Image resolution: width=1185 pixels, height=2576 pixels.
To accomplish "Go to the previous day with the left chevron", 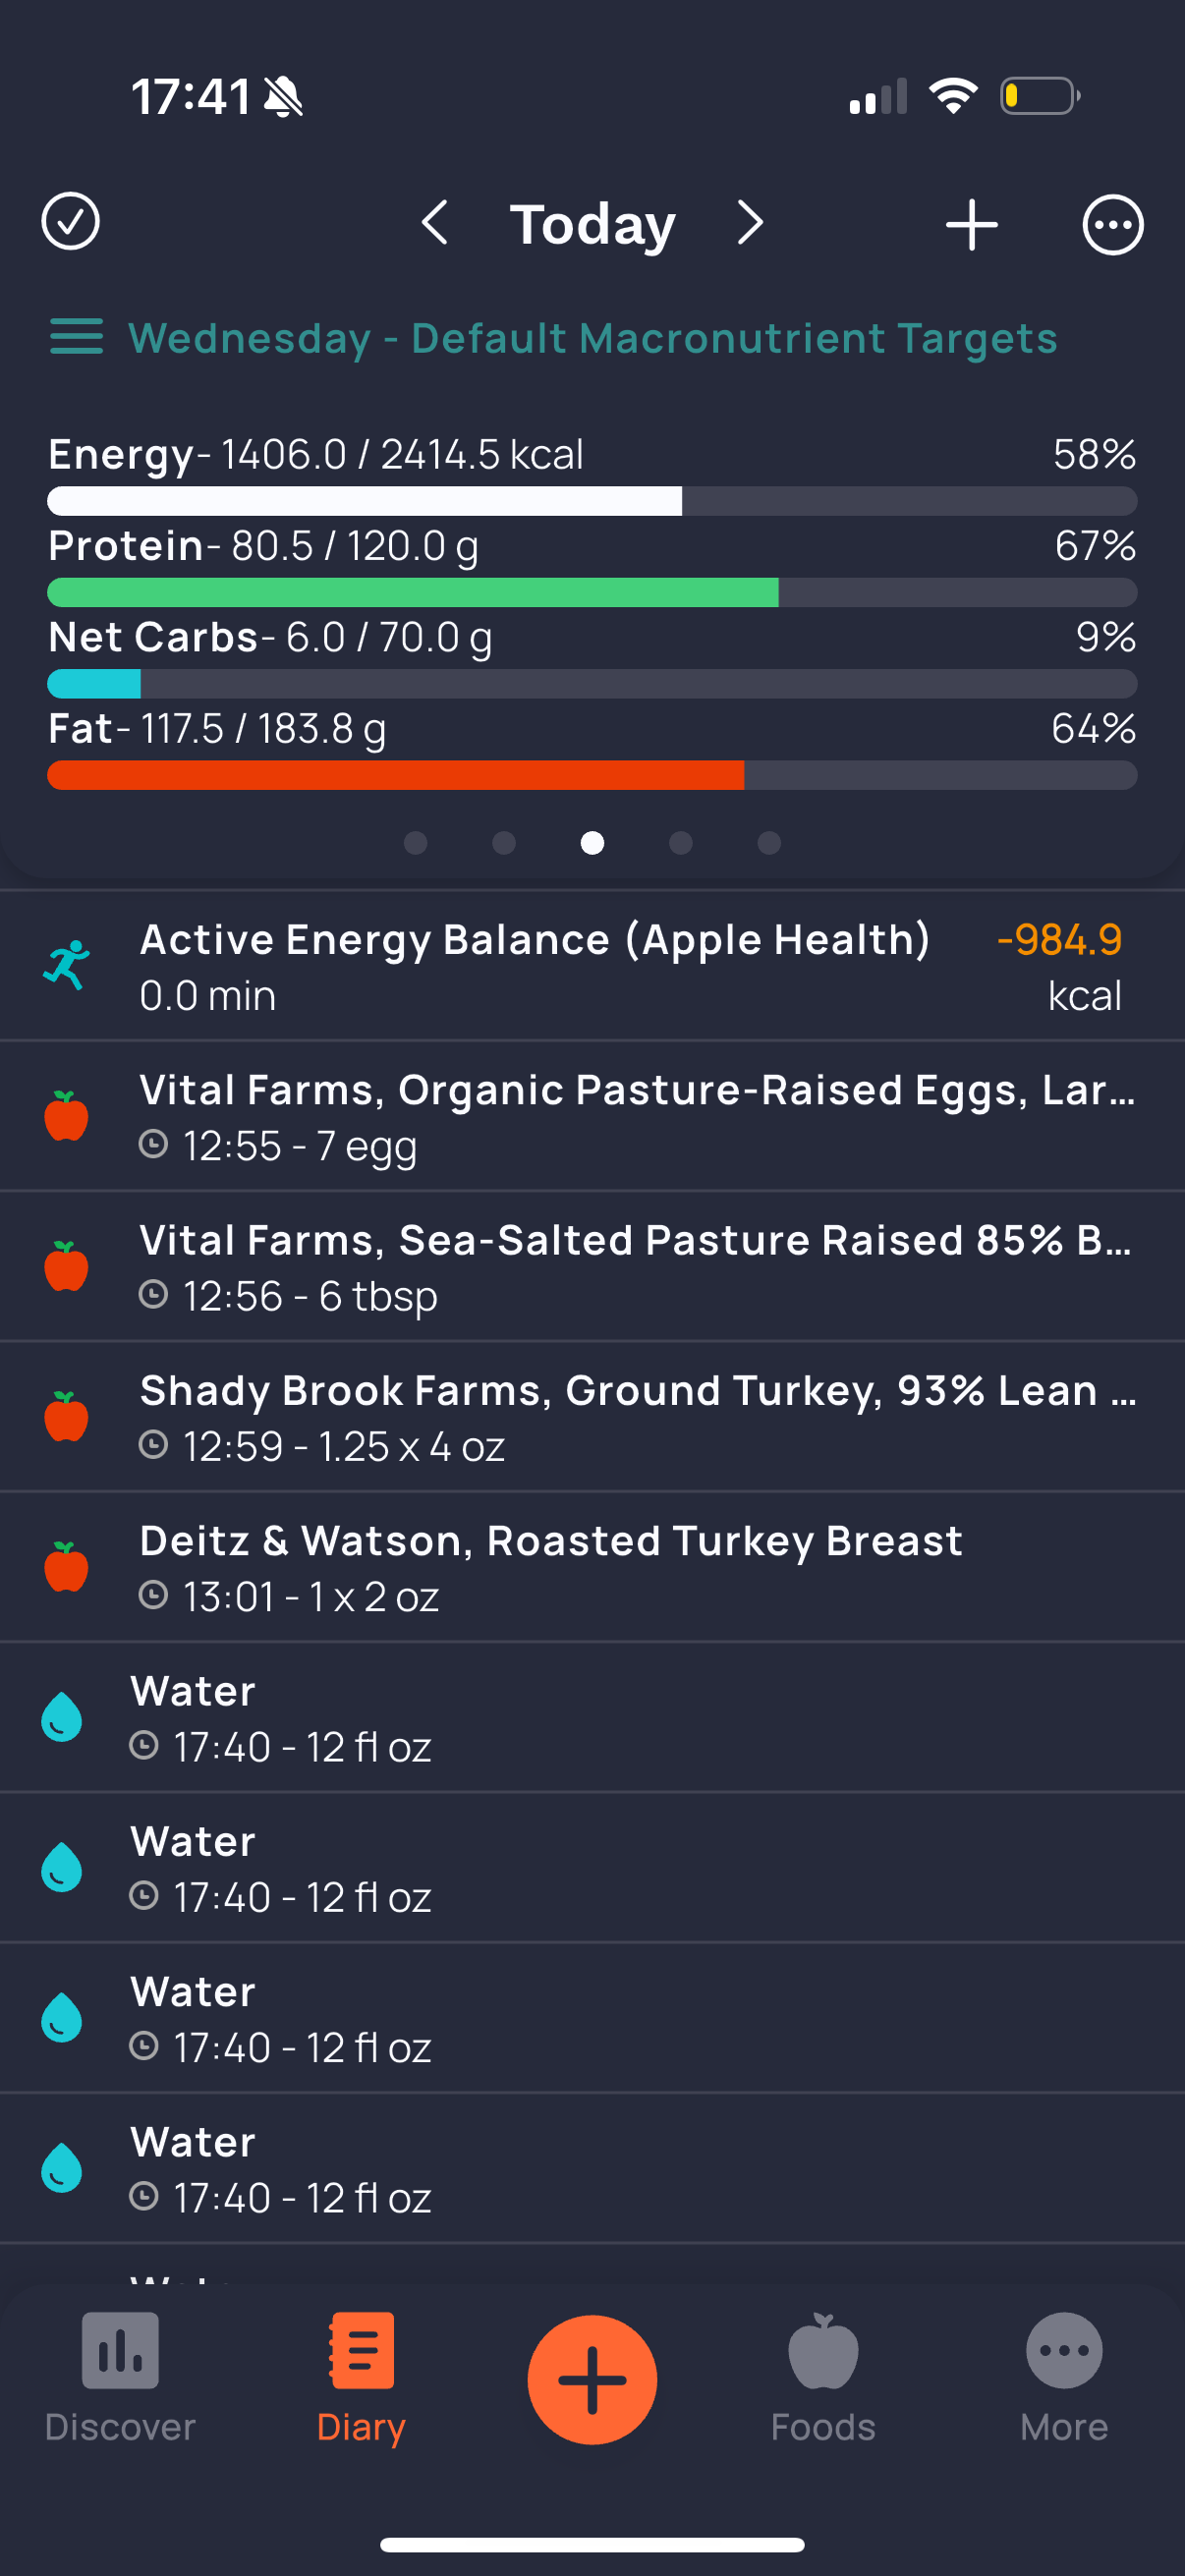I will [434, 222].
